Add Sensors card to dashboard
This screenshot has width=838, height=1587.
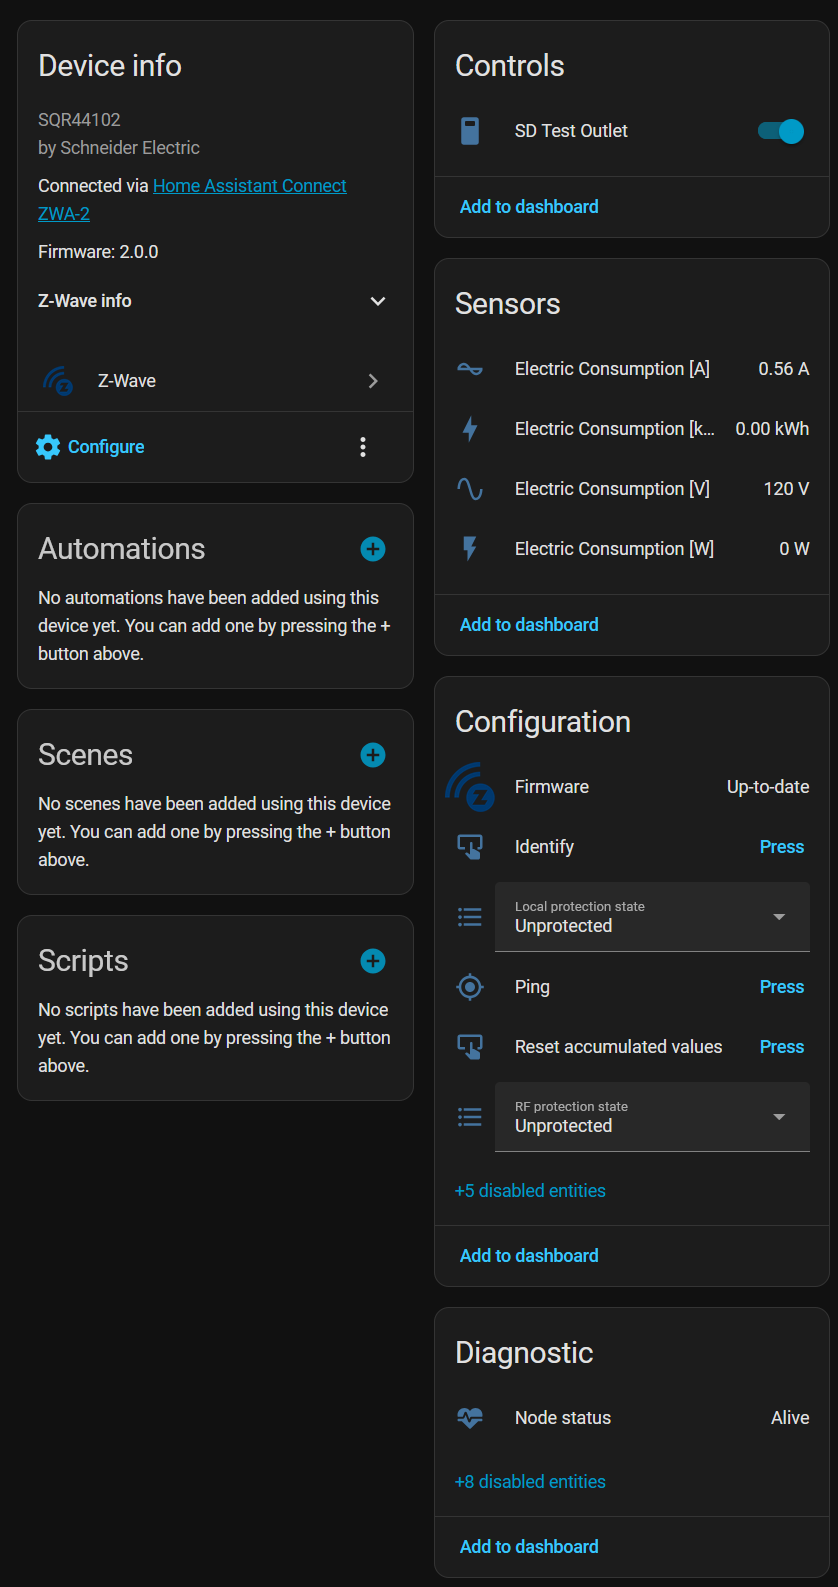coord(529,625)
